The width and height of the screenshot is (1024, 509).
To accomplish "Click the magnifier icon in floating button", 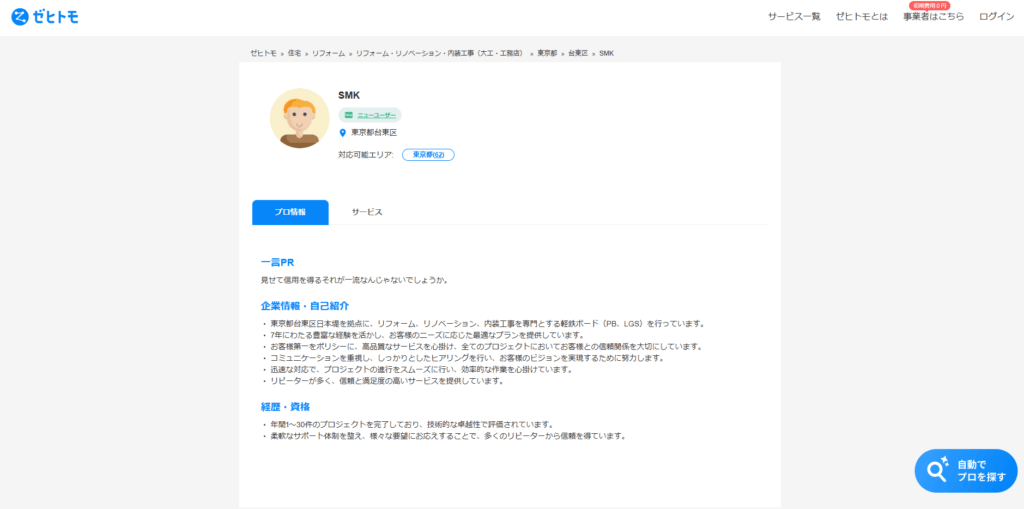I will (x=937, y=470).
